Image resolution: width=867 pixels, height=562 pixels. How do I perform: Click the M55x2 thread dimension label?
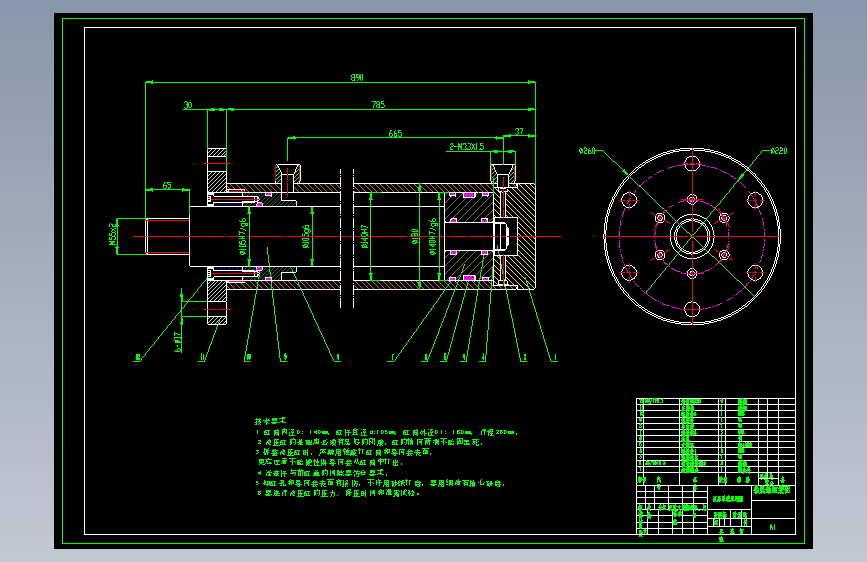(113, 235)
